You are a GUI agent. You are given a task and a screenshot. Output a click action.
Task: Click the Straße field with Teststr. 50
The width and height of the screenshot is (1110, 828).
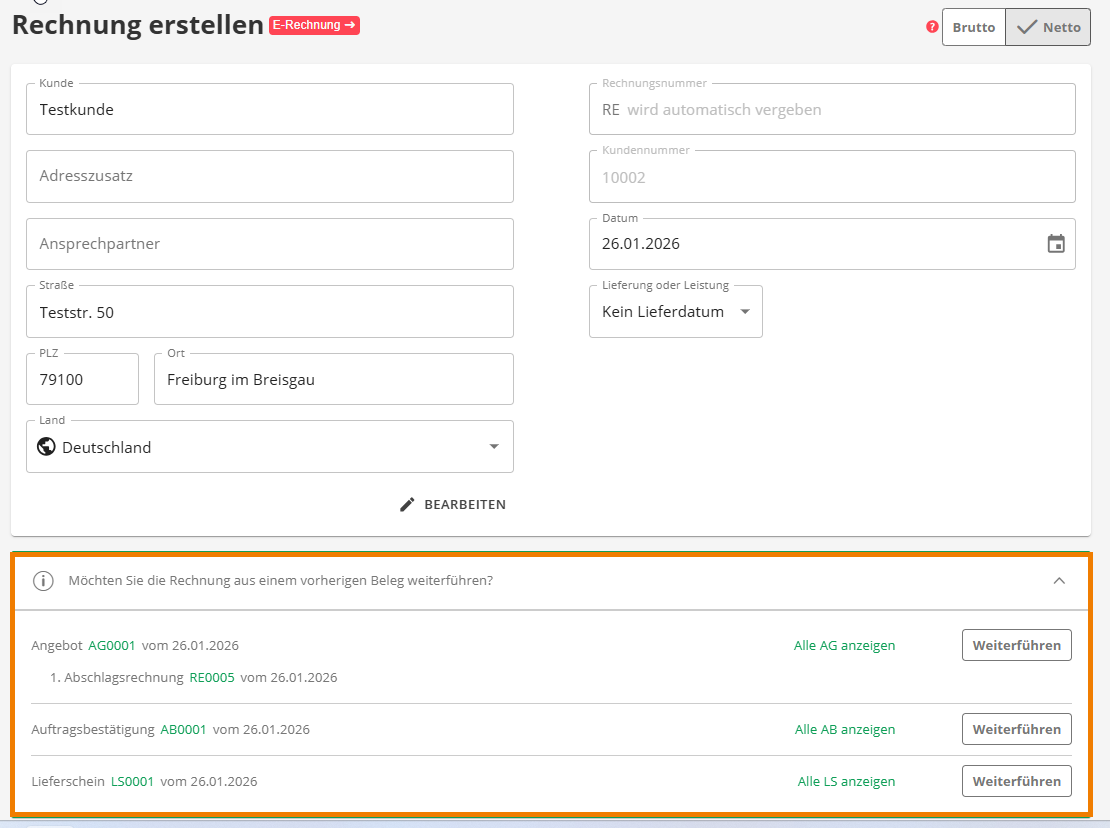click(270, 312)
